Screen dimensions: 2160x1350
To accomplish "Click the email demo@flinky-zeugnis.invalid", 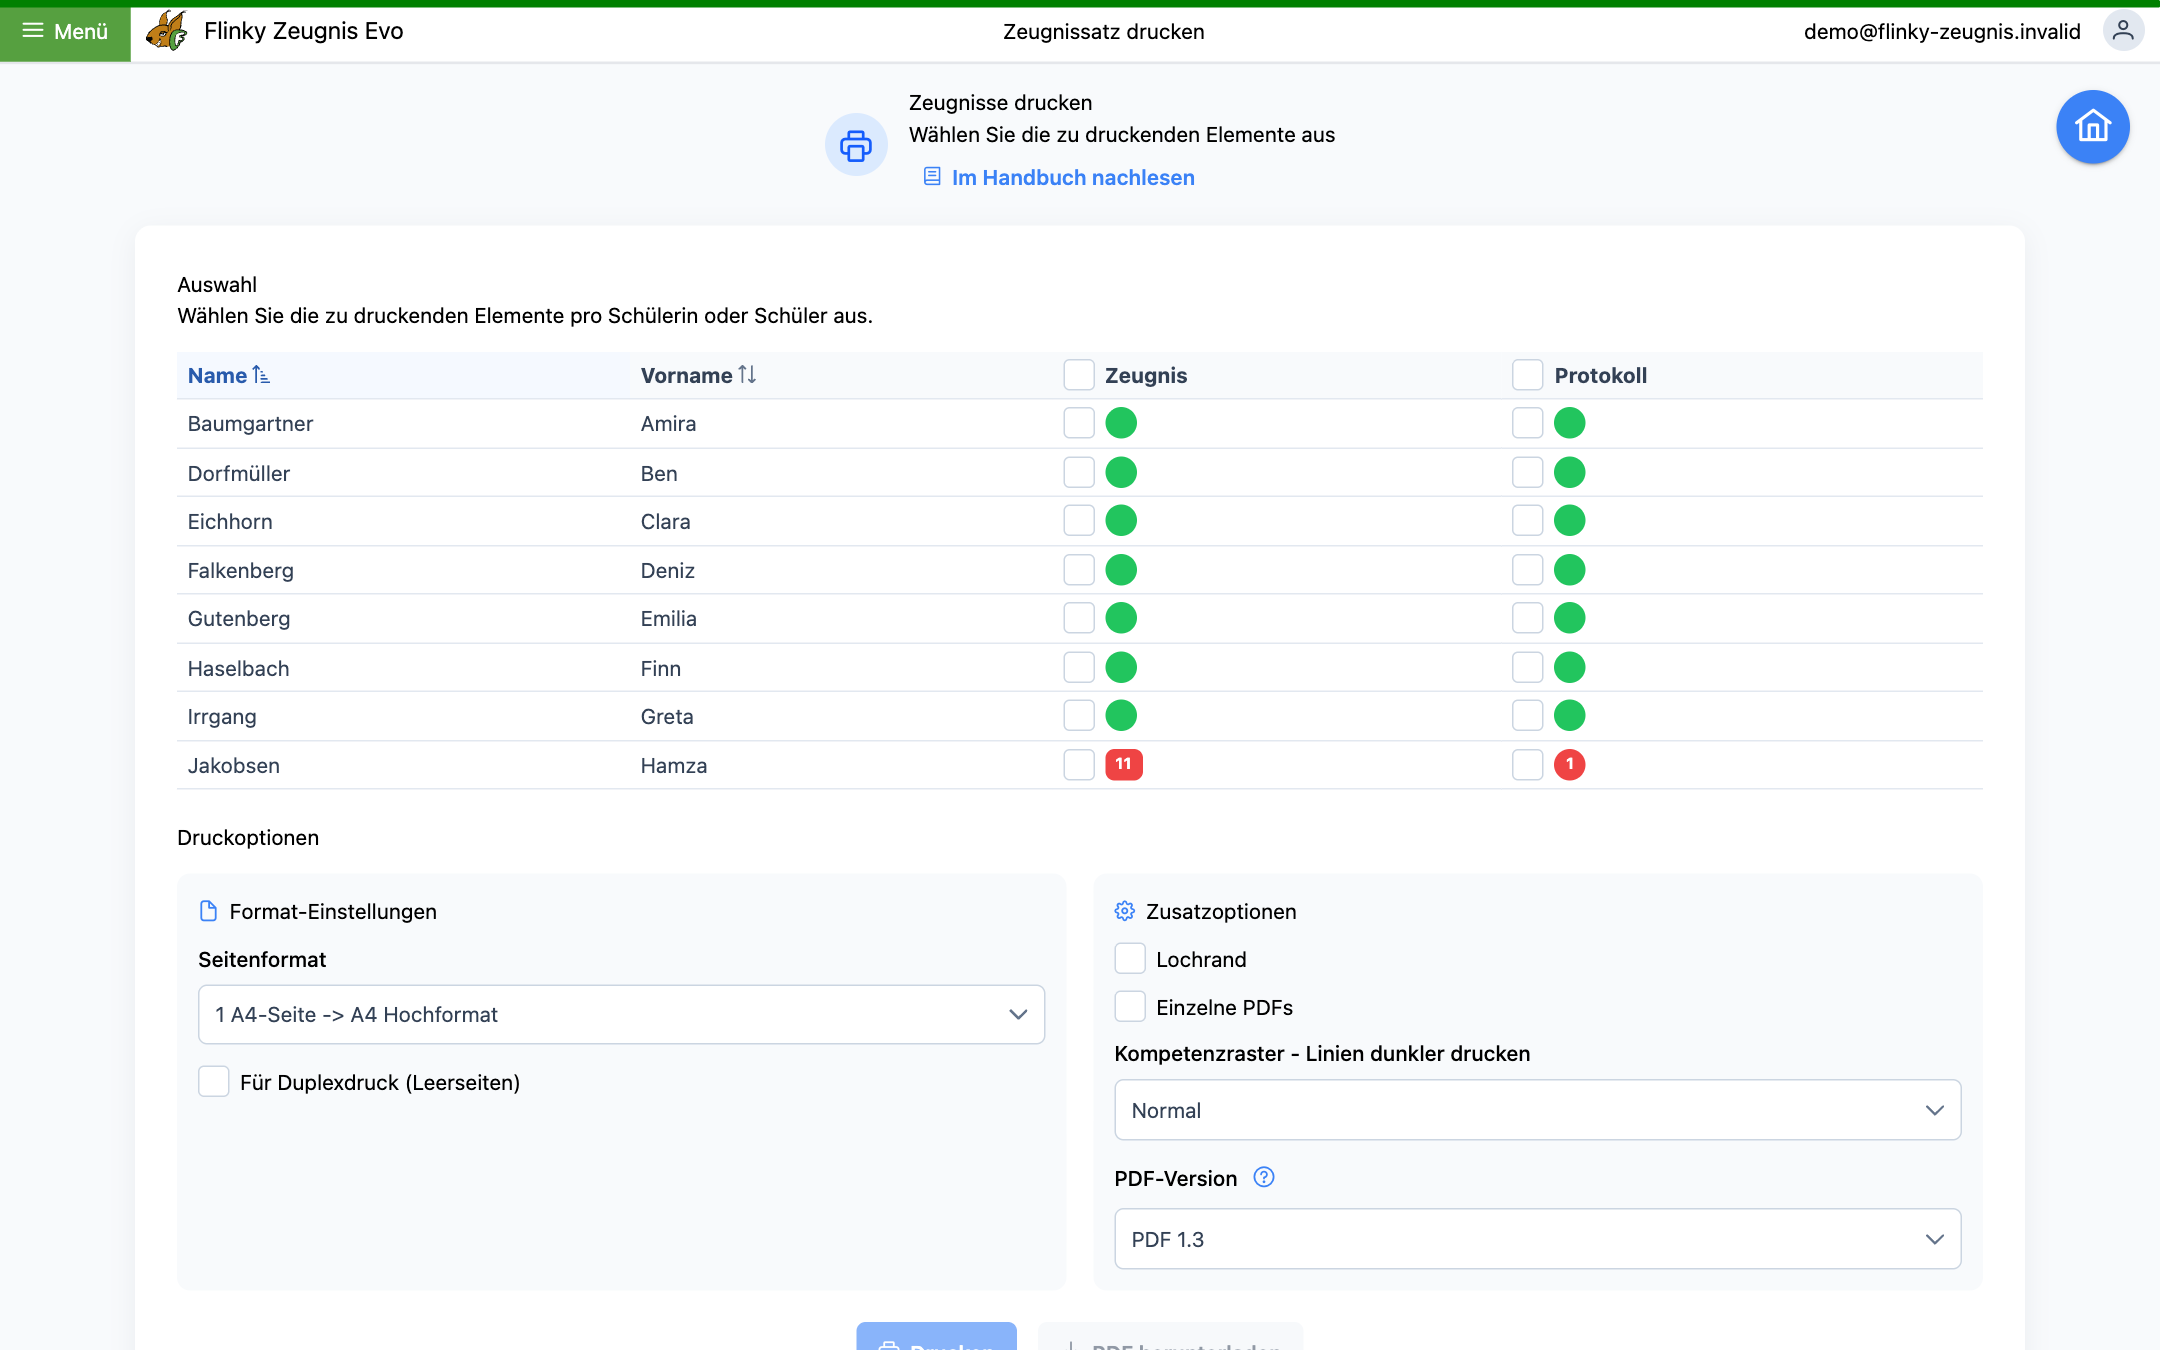I will [x=1942, y=31].
